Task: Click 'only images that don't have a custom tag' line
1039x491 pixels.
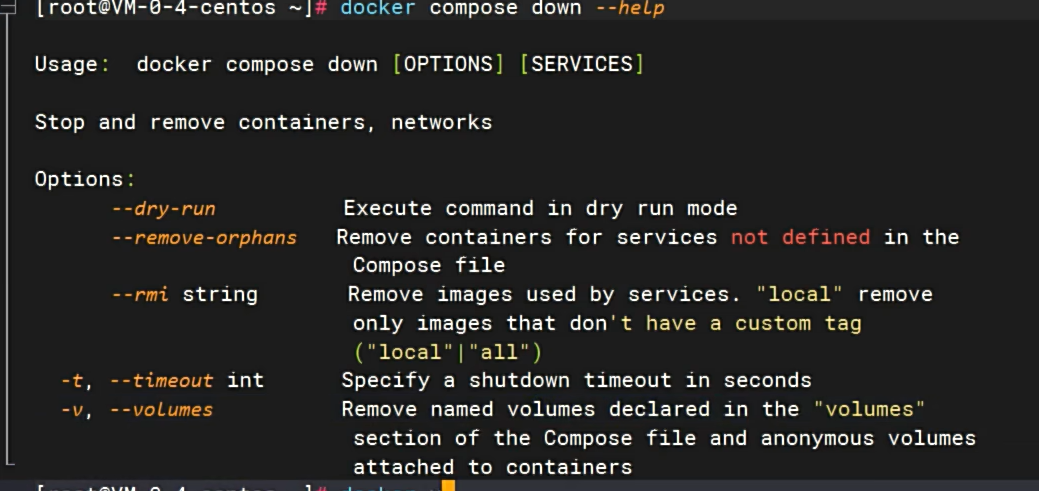Action: [x=607, y=324]
